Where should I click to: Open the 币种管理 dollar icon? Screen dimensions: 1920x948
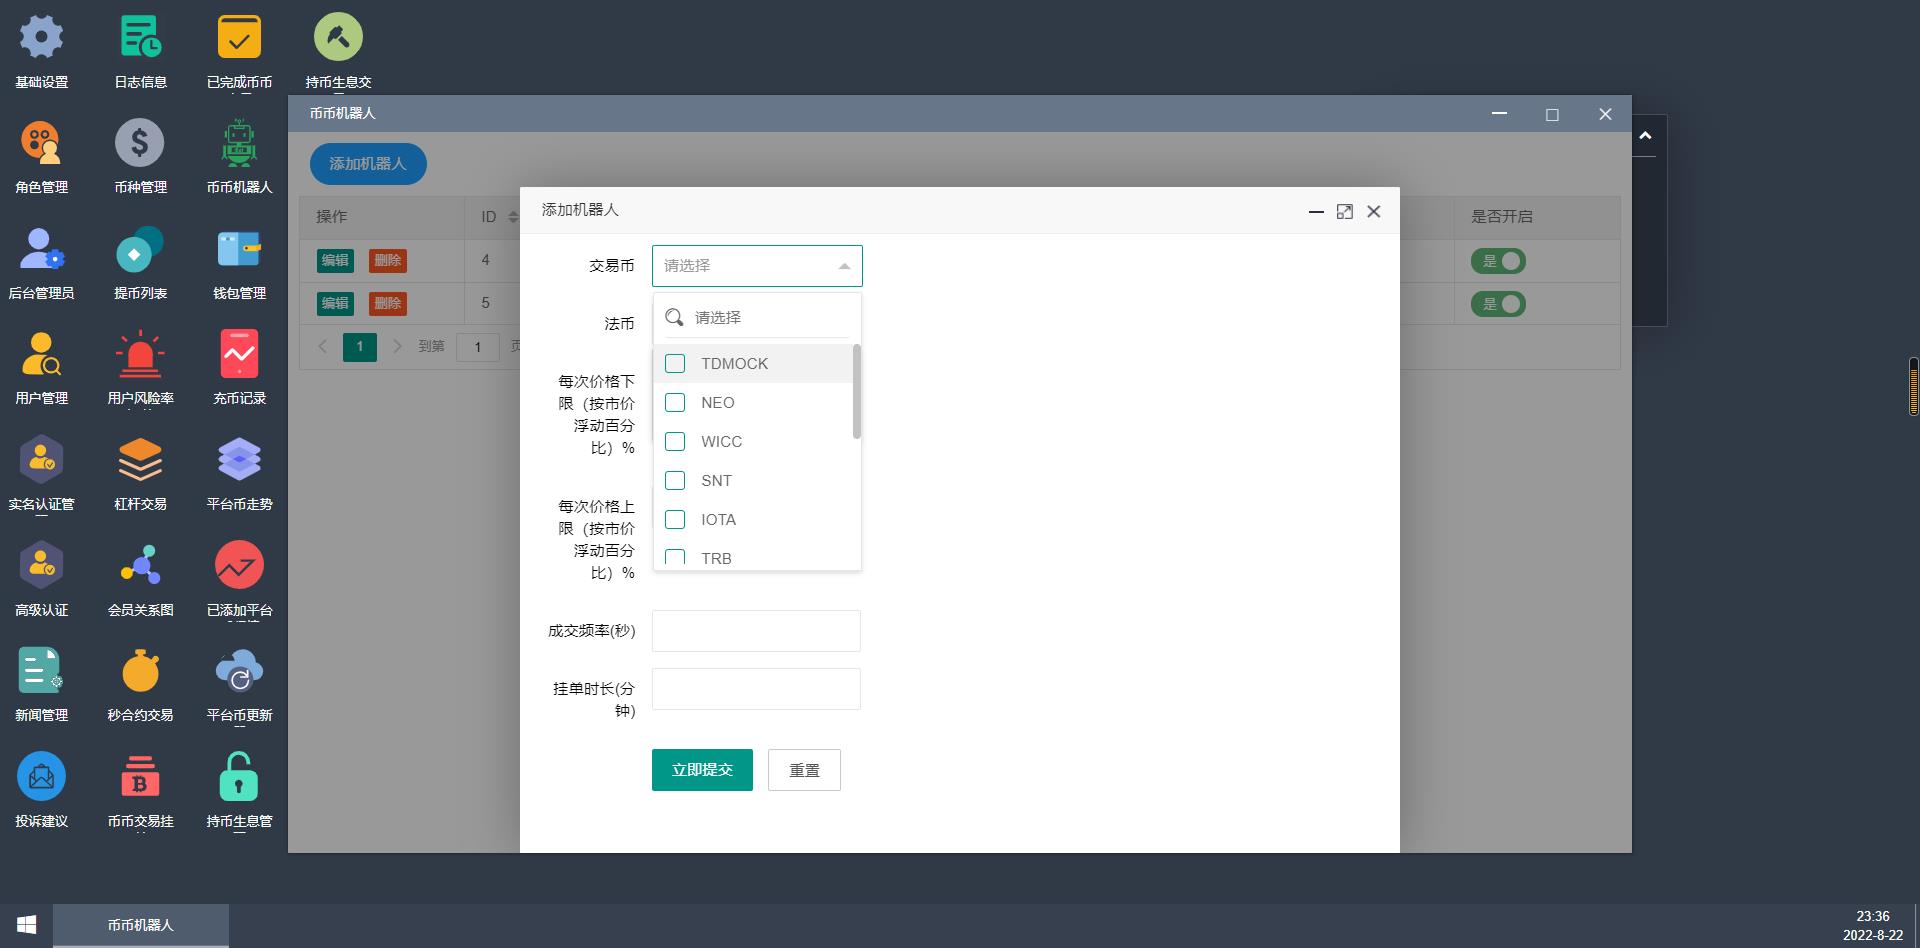pos(140,143)
